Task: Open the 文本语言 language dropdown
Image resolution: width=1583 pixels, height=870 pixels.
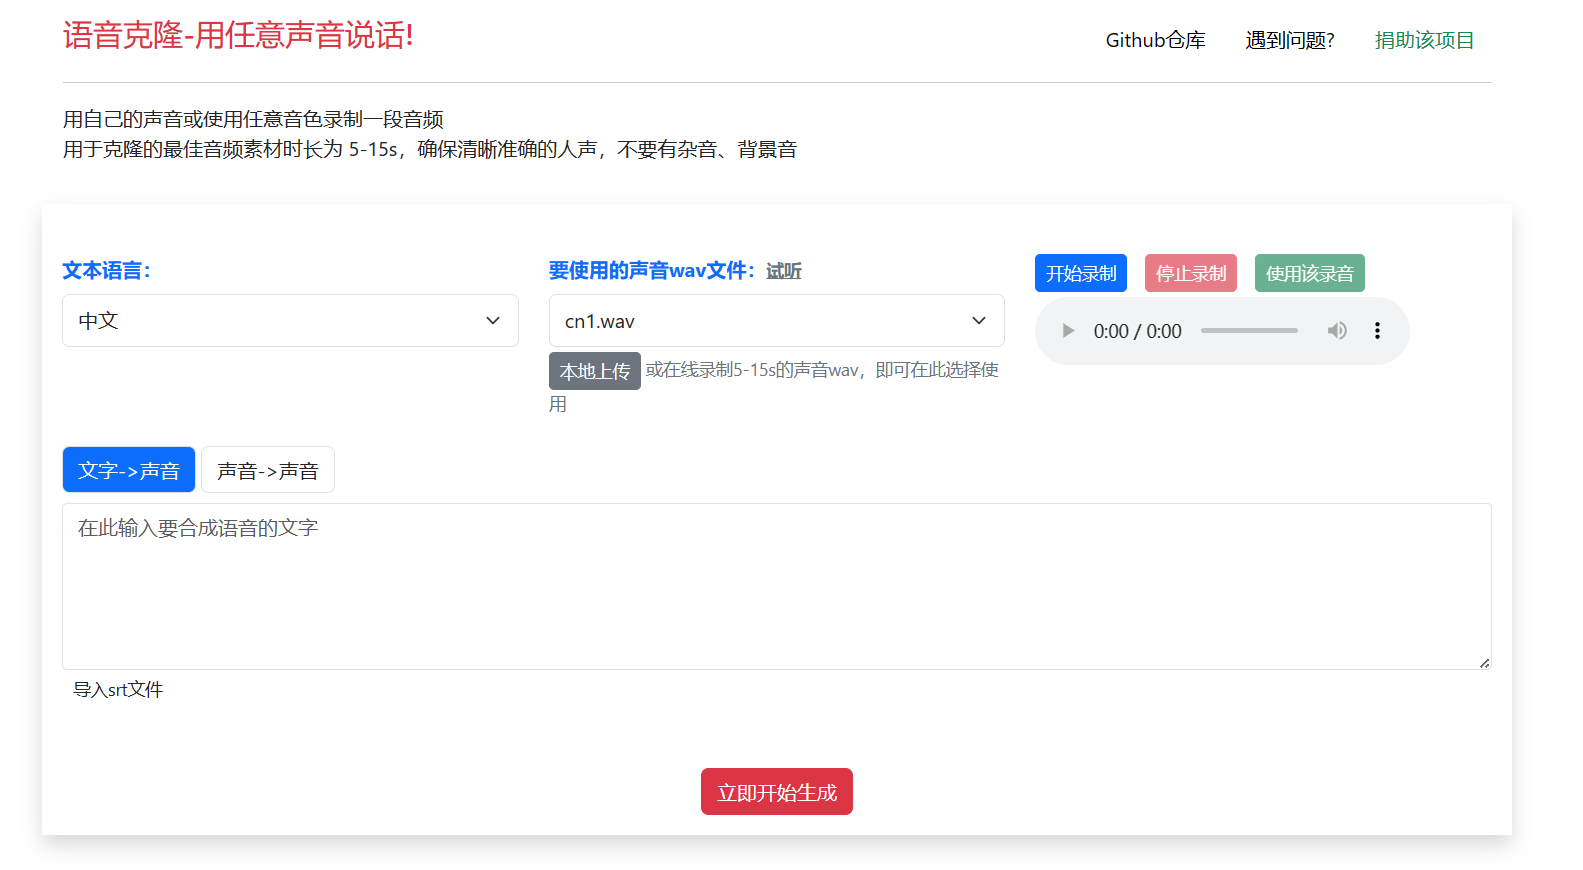Action: coord(290,321)
